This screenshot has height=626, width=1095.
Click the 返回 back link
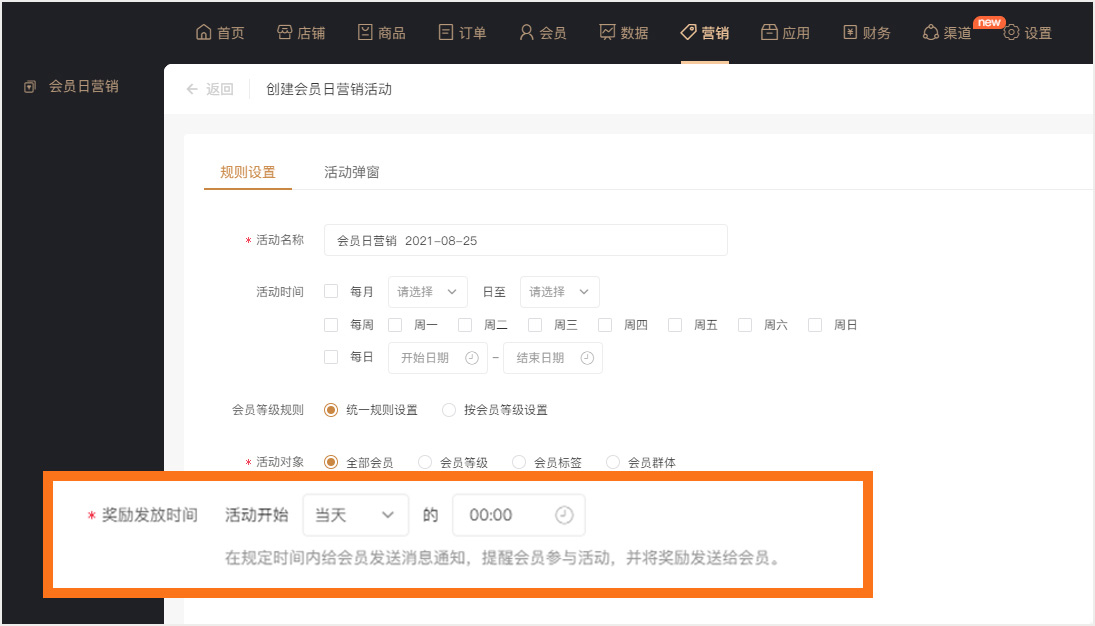[x=209, y=89]
